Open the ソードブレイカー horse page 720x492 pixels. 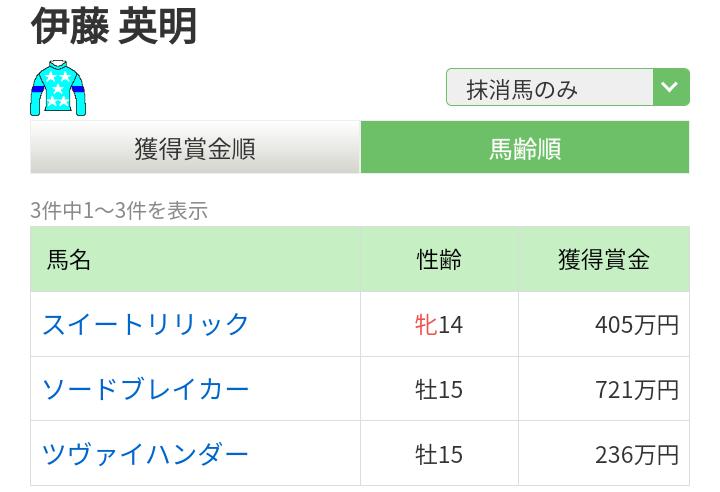tap(146, 389)
